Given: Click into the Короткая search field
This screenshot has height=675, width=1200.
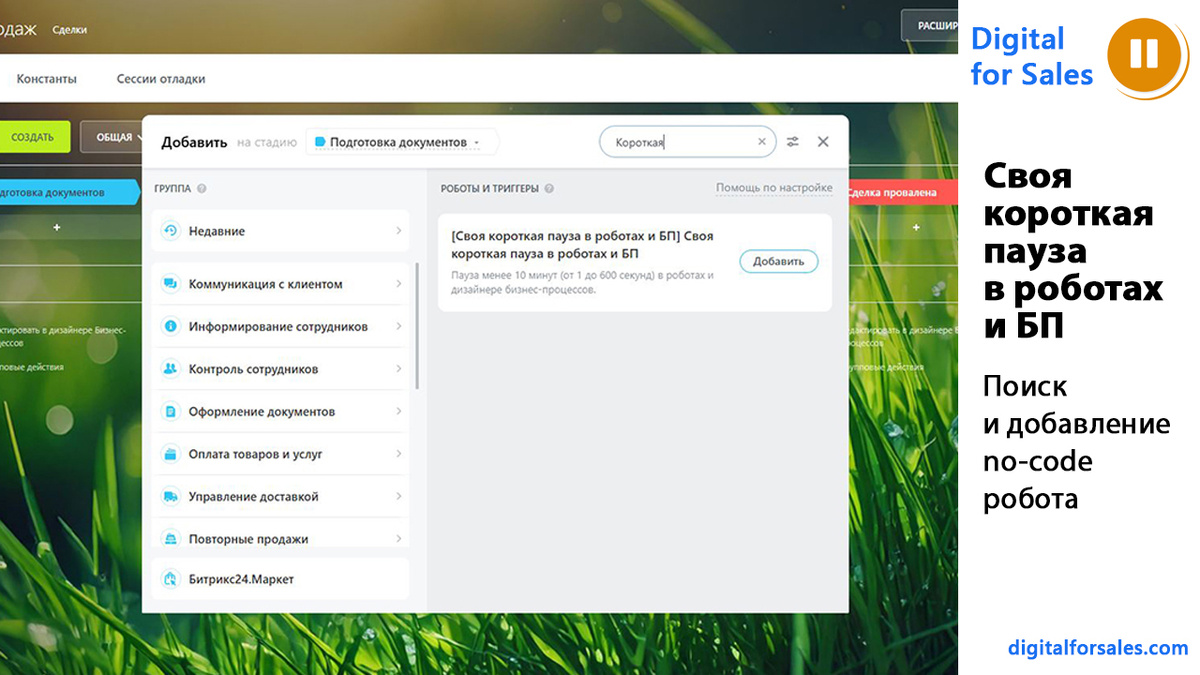Looking at the screenshot, I should [688, 142].
